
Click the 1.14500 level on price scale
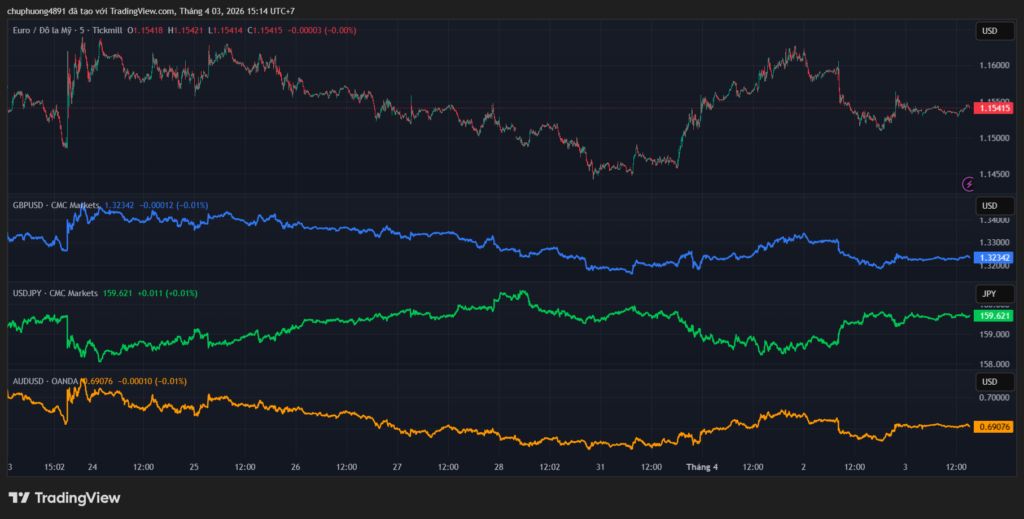point(994,174)
